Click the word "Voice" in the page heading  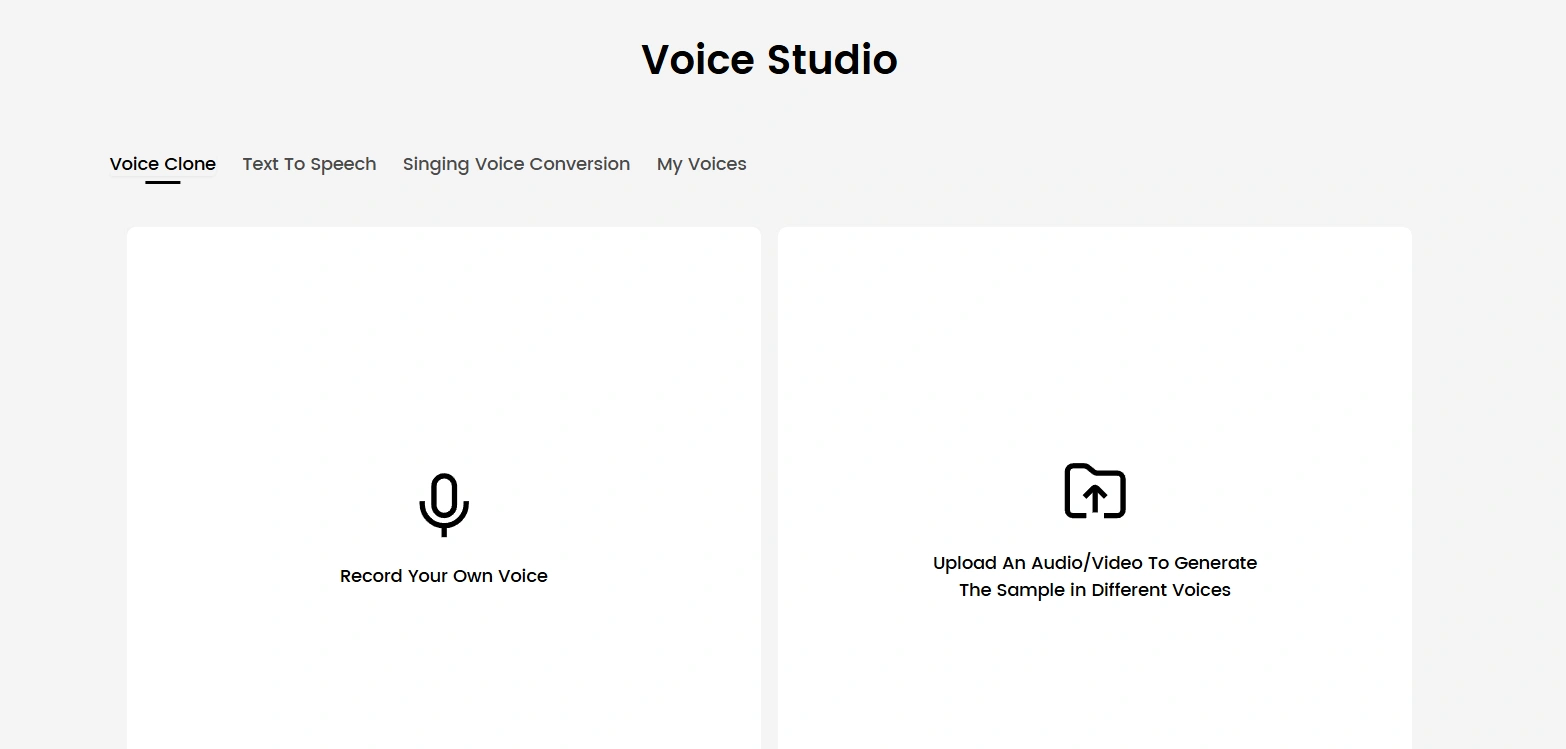[698, 60]
